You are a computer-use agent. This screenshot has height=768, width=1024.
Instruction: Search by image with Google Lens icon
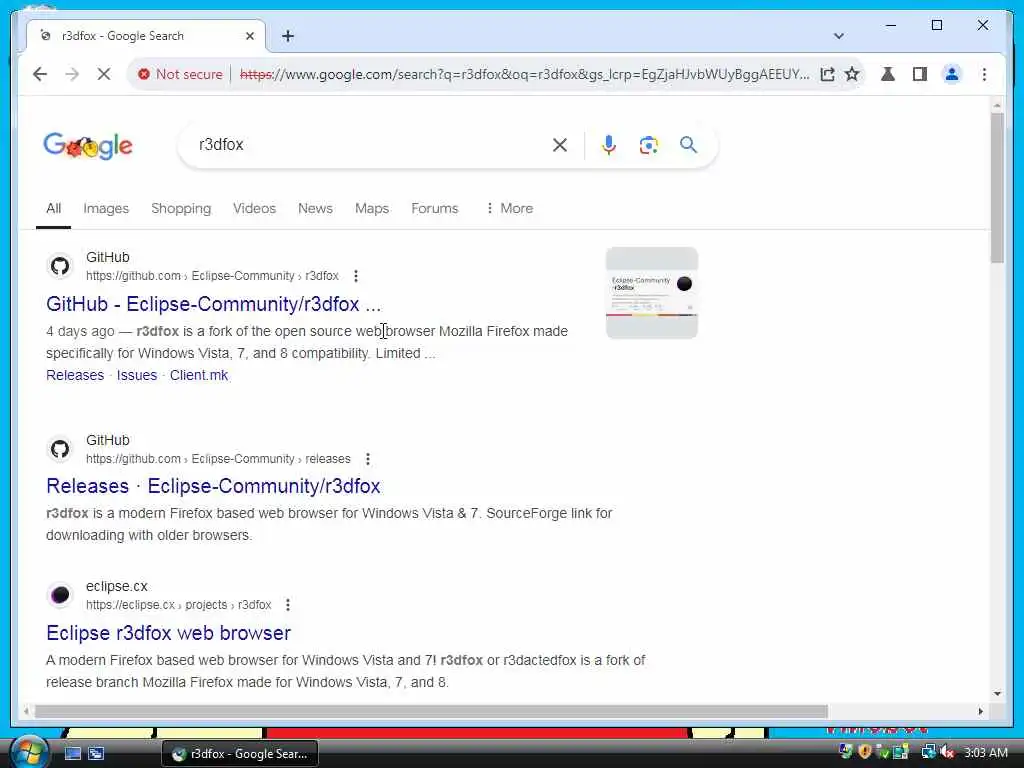[x=648, y=145]
